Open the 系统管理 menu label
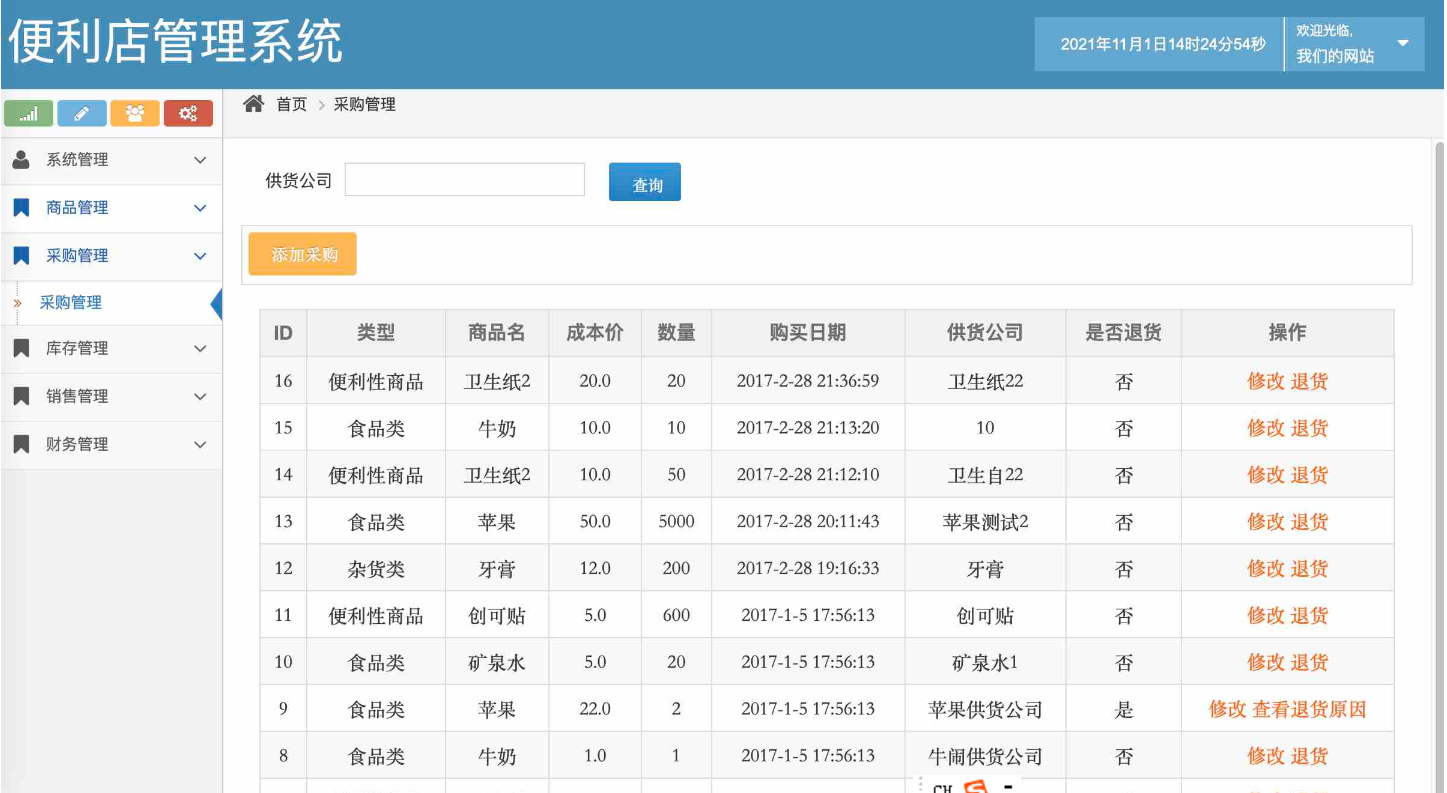Viewport: 1447px width, 793px height. 77,159
